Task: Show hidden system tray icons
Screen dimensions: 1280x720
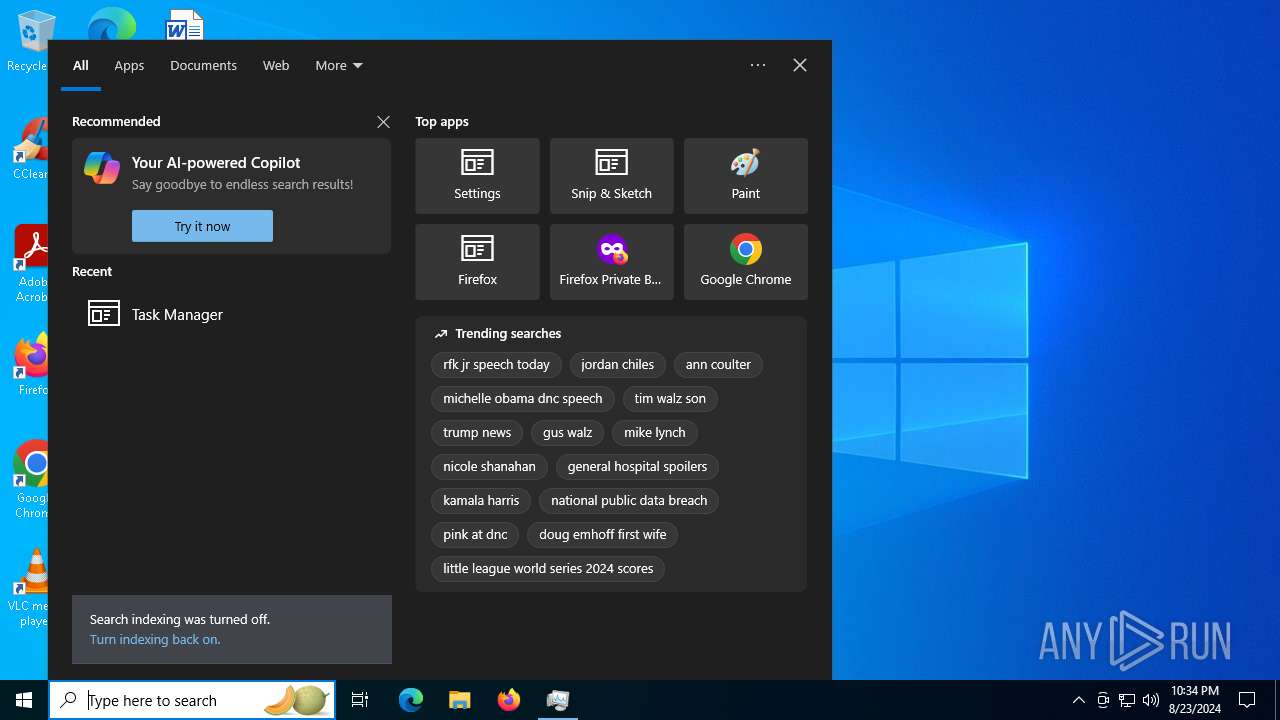Action: click(1078, 700)
